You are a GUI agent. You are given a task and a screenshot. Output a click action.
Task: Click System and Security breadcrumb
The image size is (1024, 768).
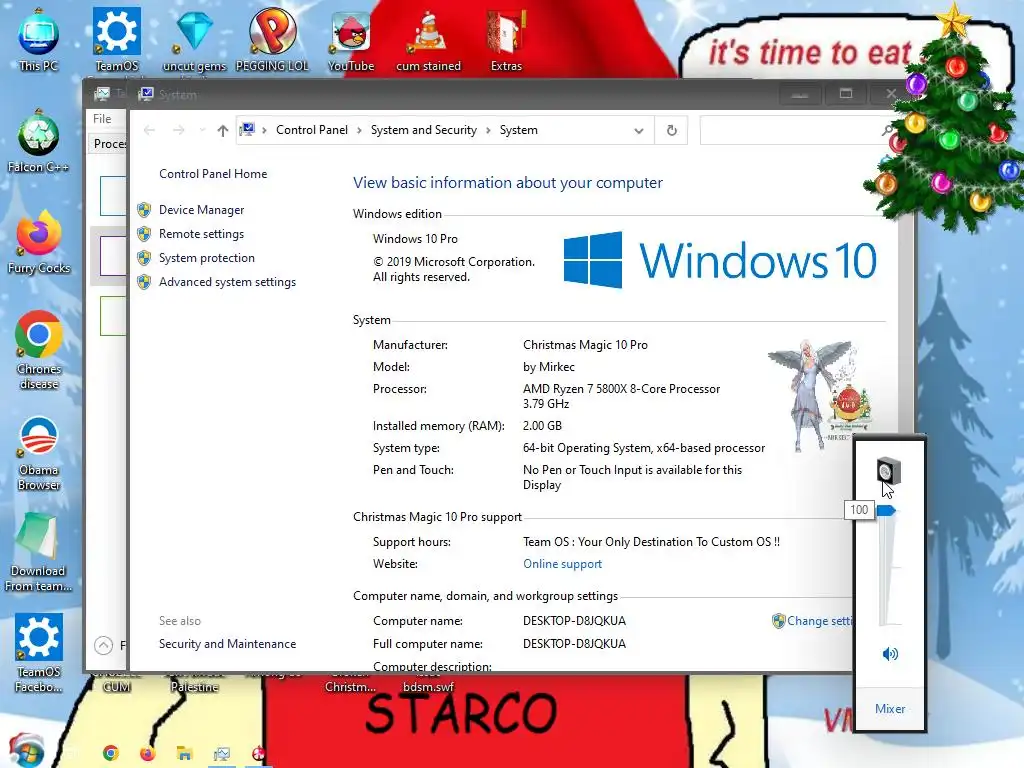[424, 130]
